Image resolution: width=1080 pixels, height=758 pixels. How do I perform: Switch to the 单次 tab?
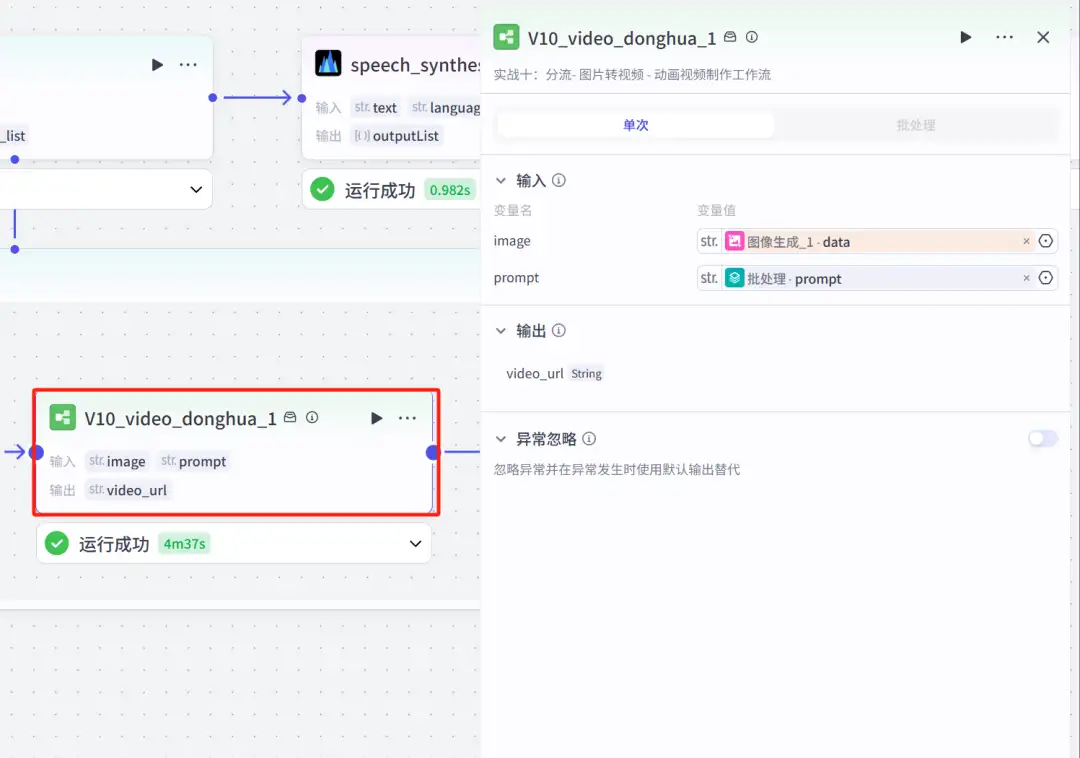pos(635,125)
